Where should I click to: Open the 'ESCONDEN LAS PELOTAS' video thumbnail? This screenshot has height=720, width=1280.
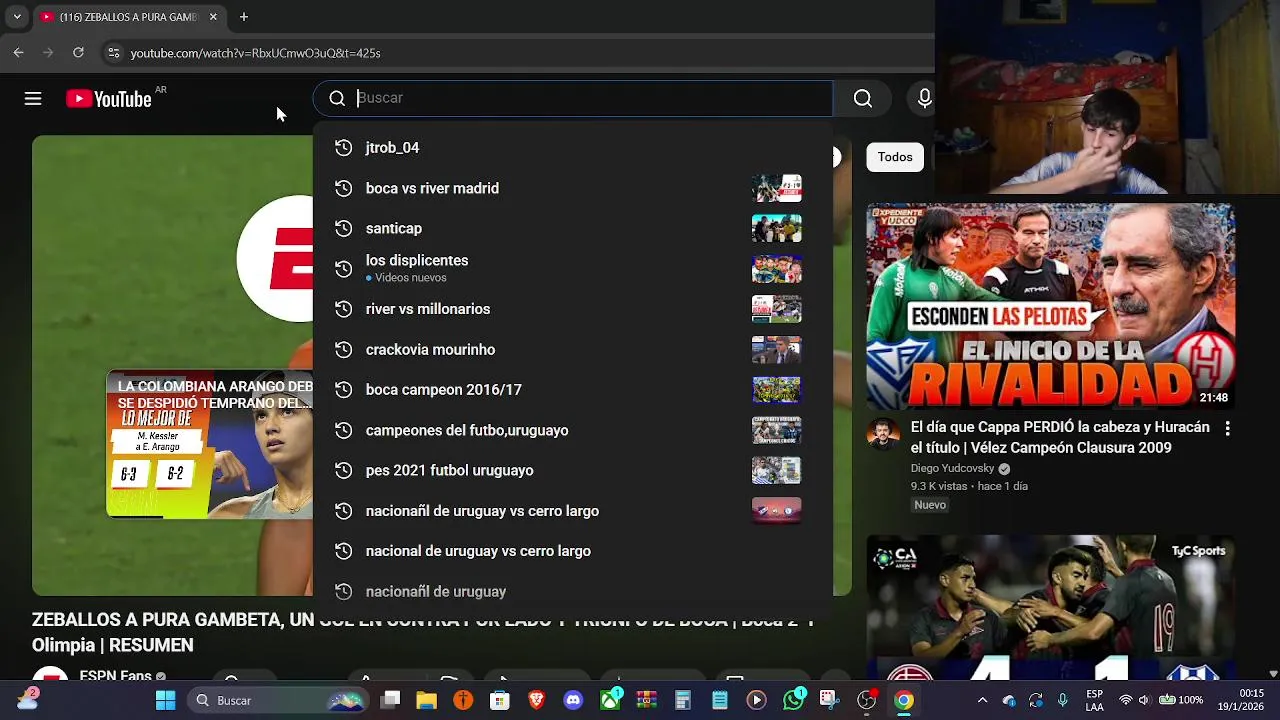[1051, 307]
